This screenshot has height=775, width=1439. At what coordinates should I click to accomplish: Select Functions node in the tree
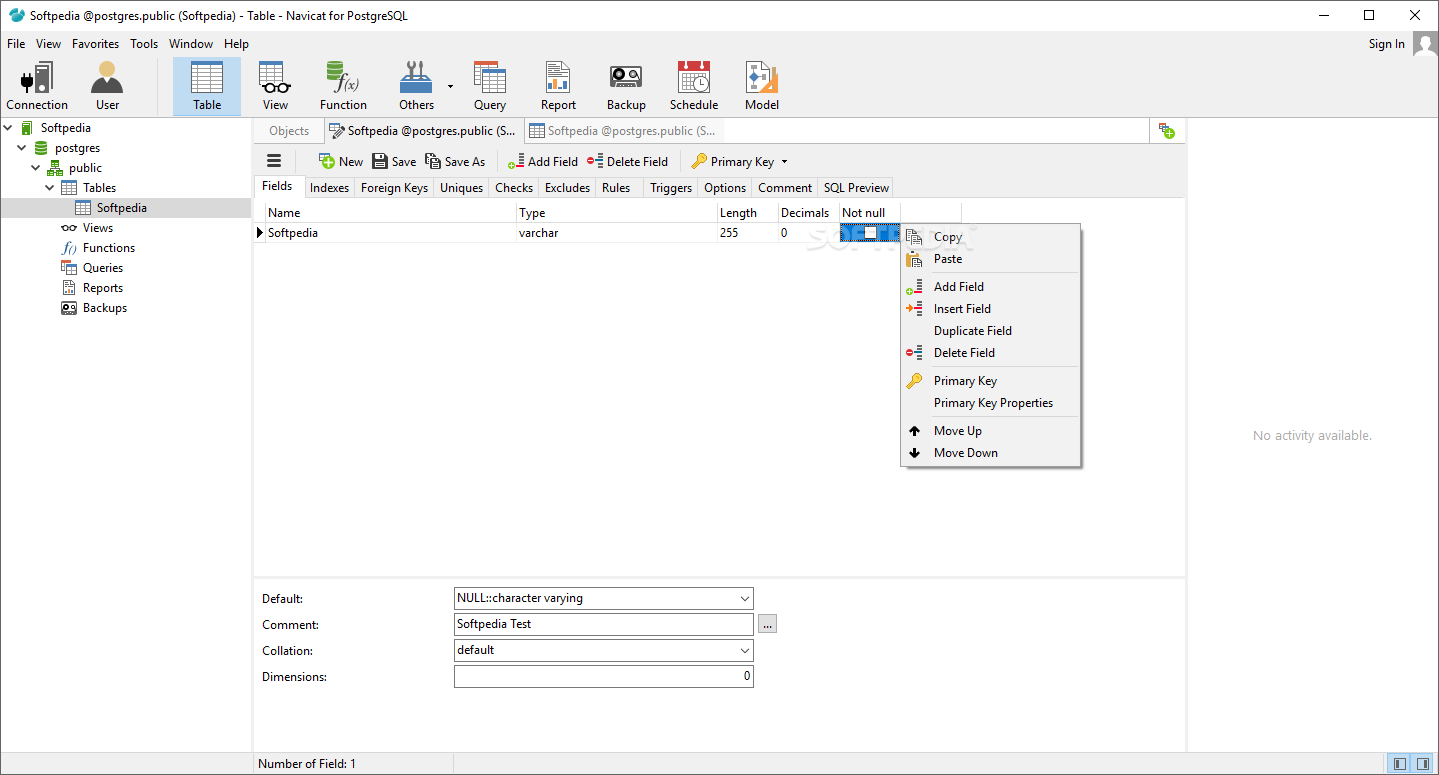[x=109, y=248]
